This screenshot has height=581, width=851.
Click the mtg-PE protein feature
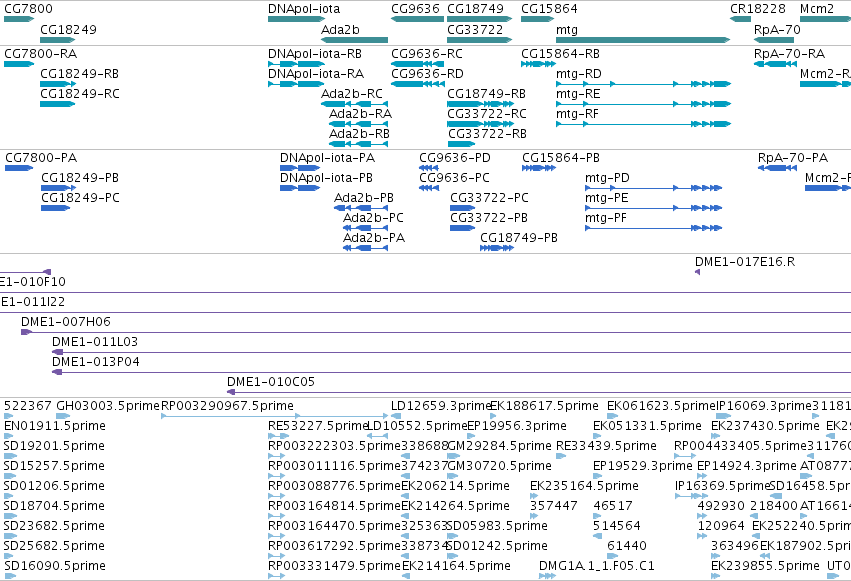653,208
